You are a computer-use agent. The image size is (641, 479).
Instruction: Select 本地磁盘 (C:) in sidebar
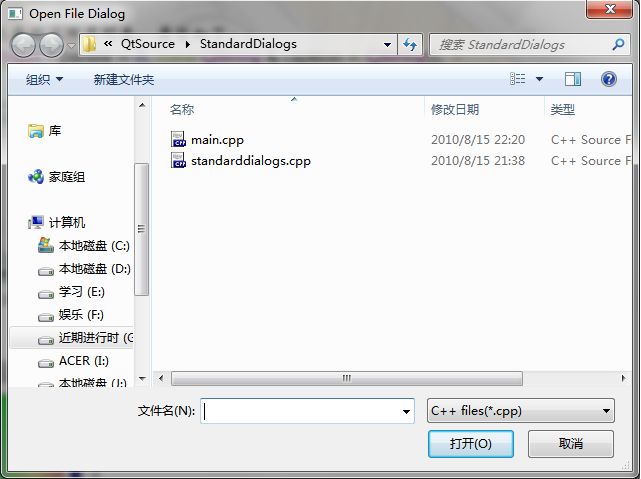click(x=84, y=246)
